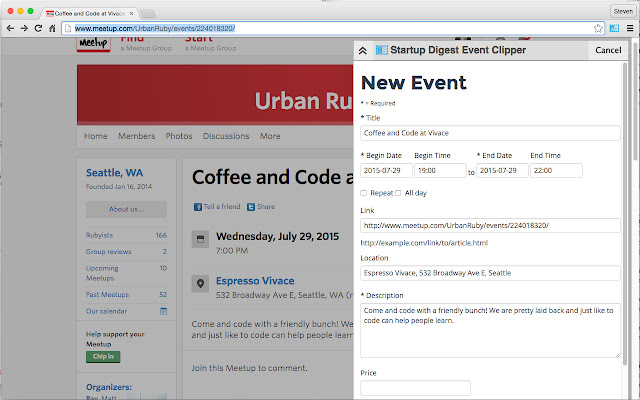Click the Share link
Screen dimensions: 640x400
pyautogui.click(x=266, y=207)
